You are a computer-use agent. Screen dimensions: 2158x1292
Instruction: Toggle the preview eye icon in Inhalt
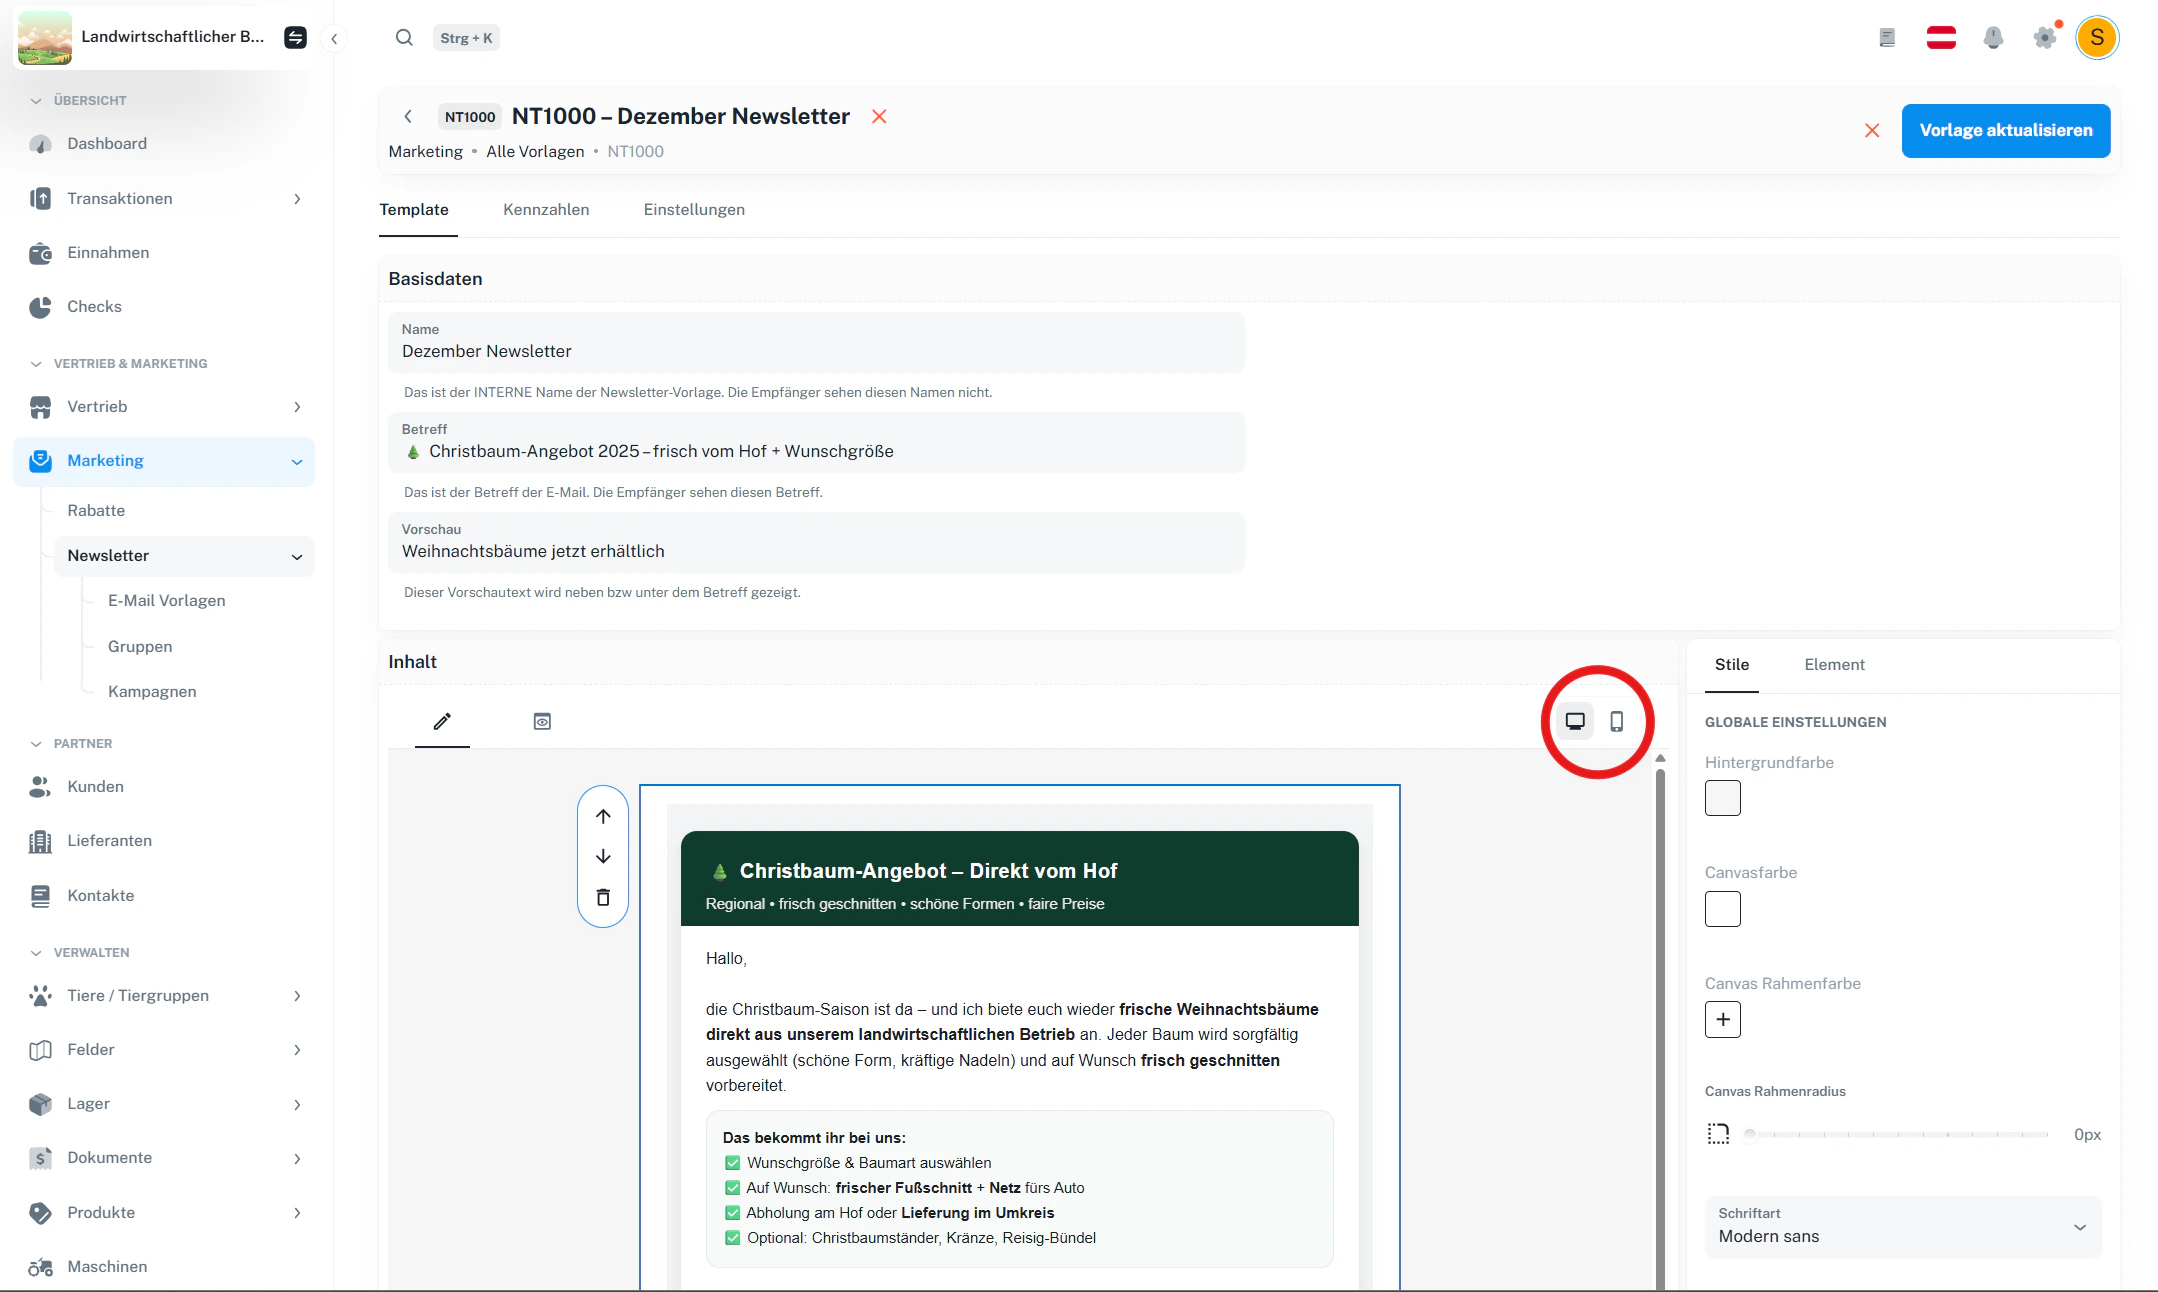[x=542, y=720]
